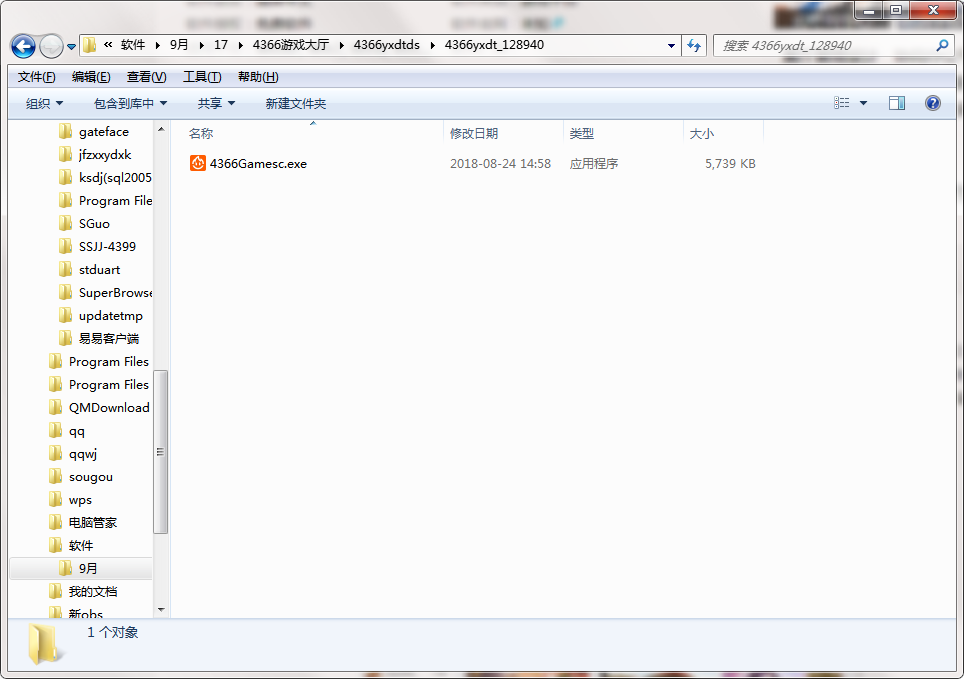Open the 文件(F) menu
Image resolution: width=964 pixels, height=679 pixels.
[x=36, y=77]
